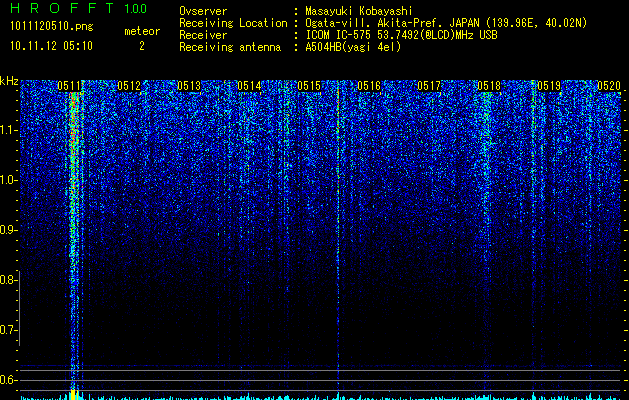
Task: Click the Receiver label
Action: tap(203, 35)
